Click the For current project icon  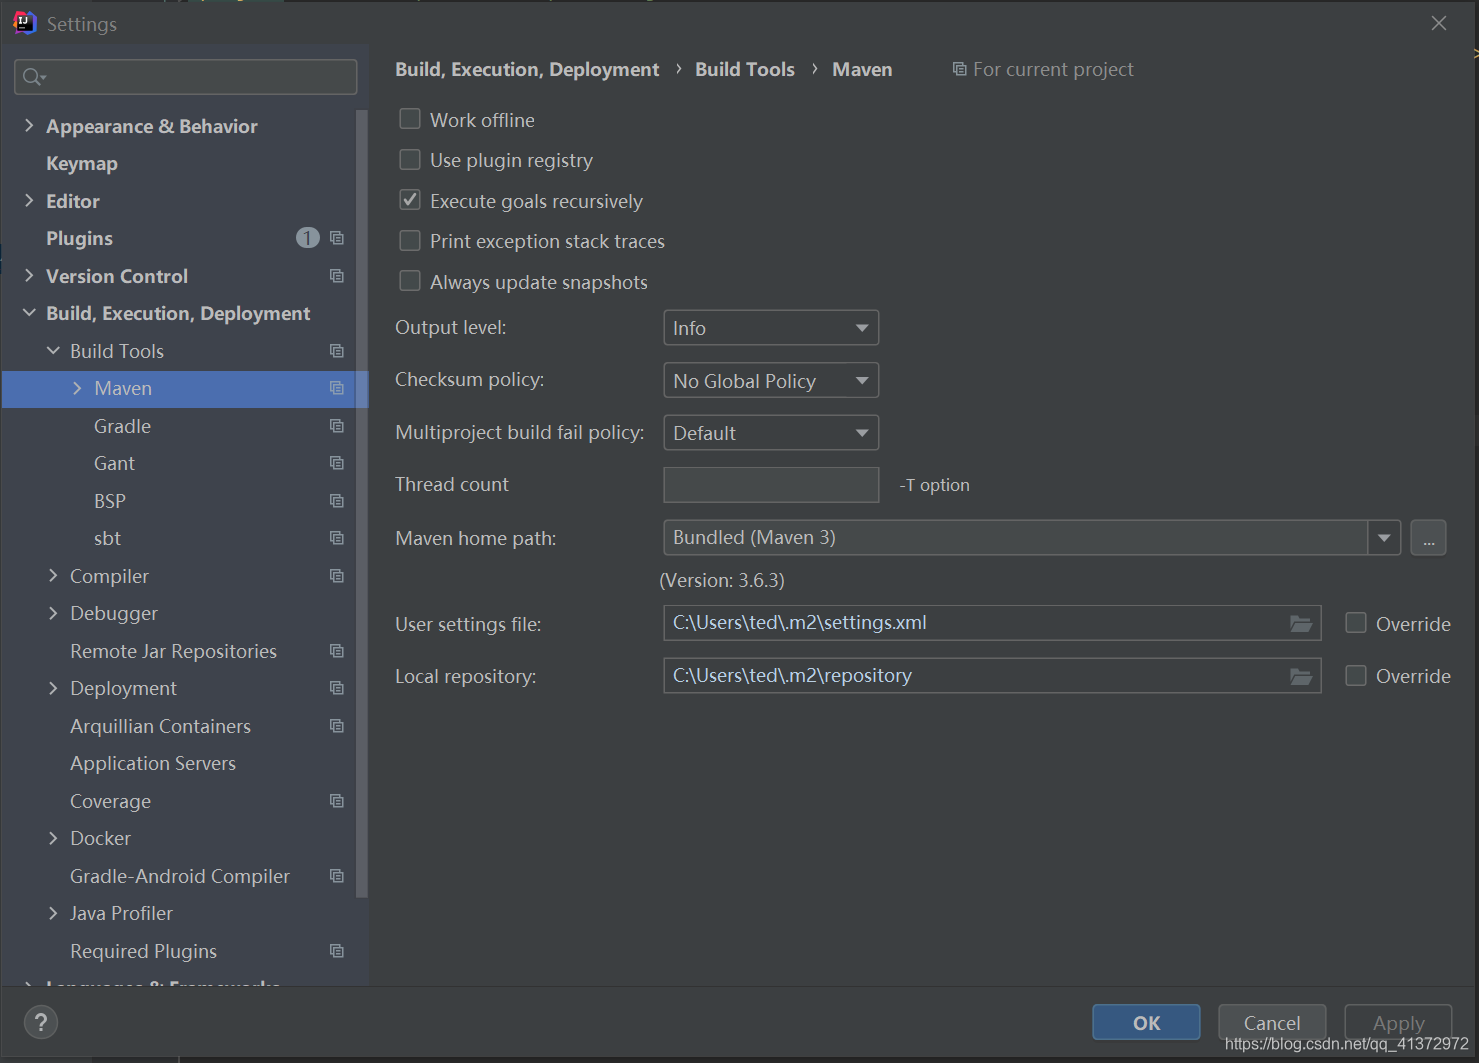point(959,69)
